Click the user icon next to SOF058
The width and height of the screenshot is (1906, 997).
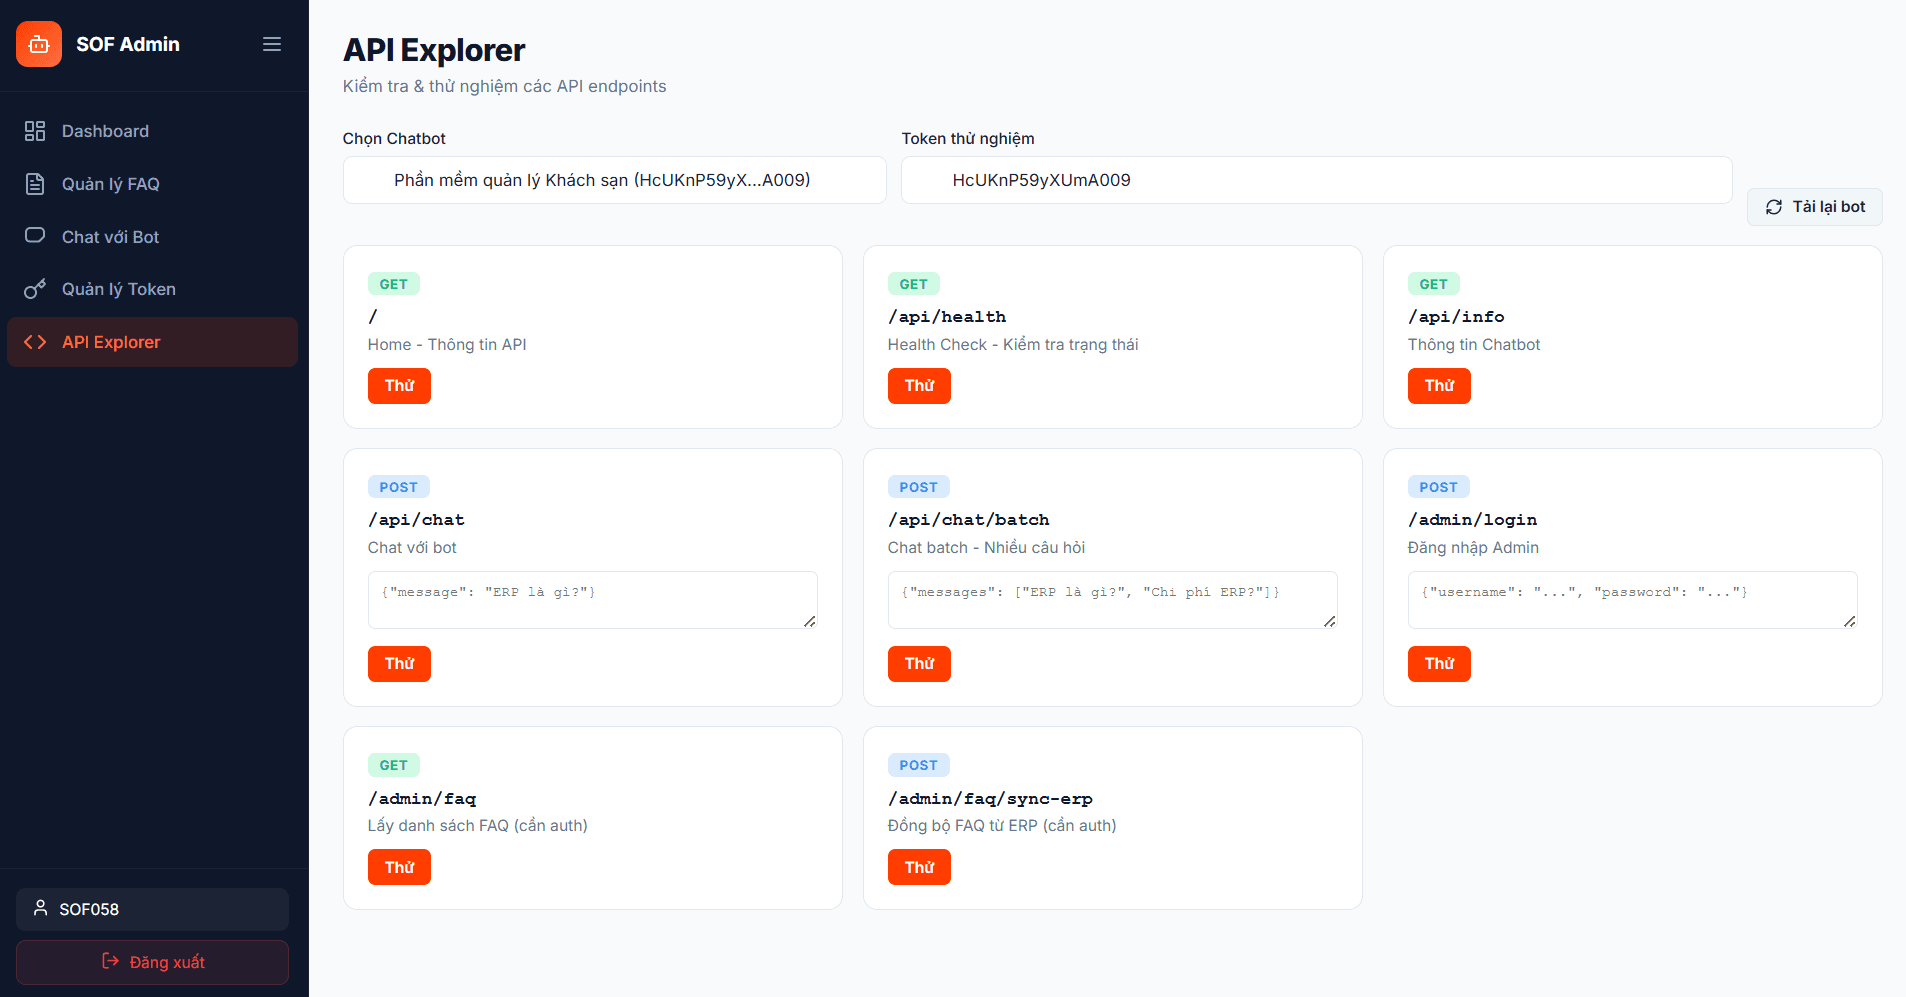41,909
